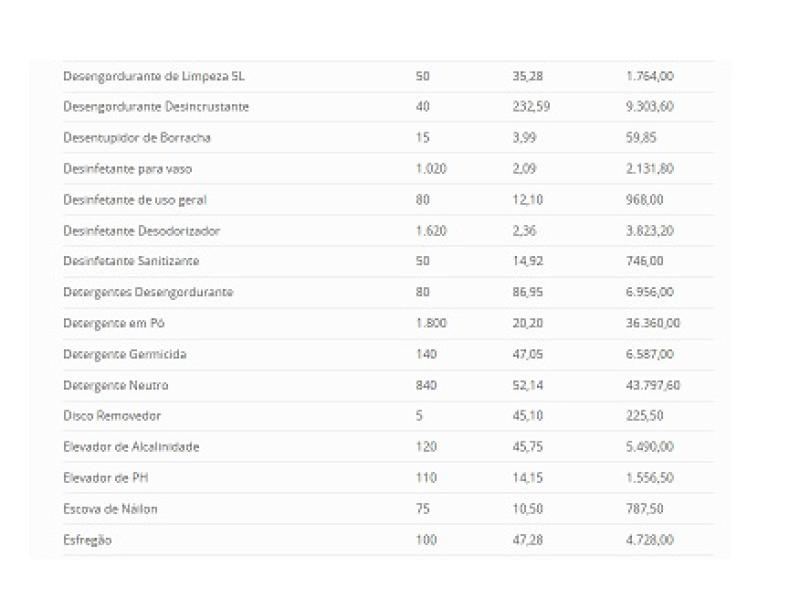Click Detergente Neutro product name
800x600 pixels.
(x=116, y=385)
